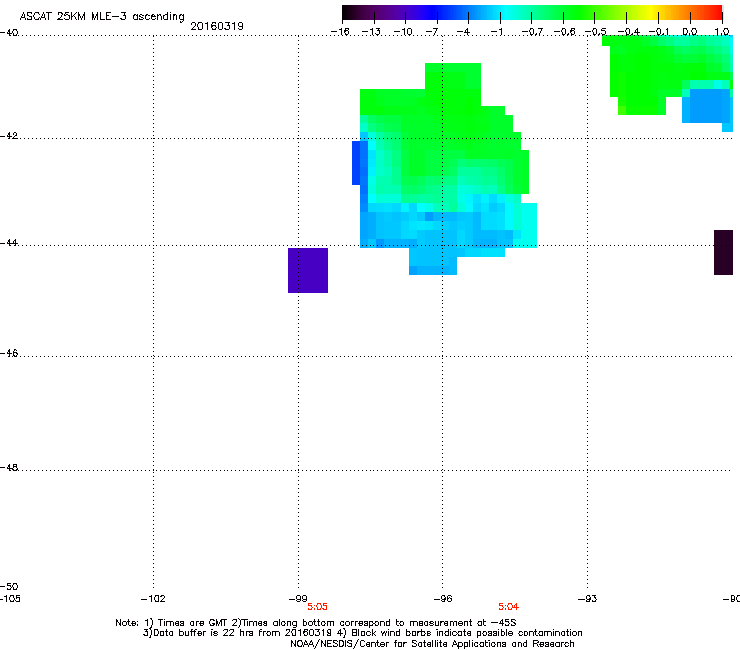740x650 pixels.
Task: Click the note "Times are GMT"
Action: pos(190,623)
